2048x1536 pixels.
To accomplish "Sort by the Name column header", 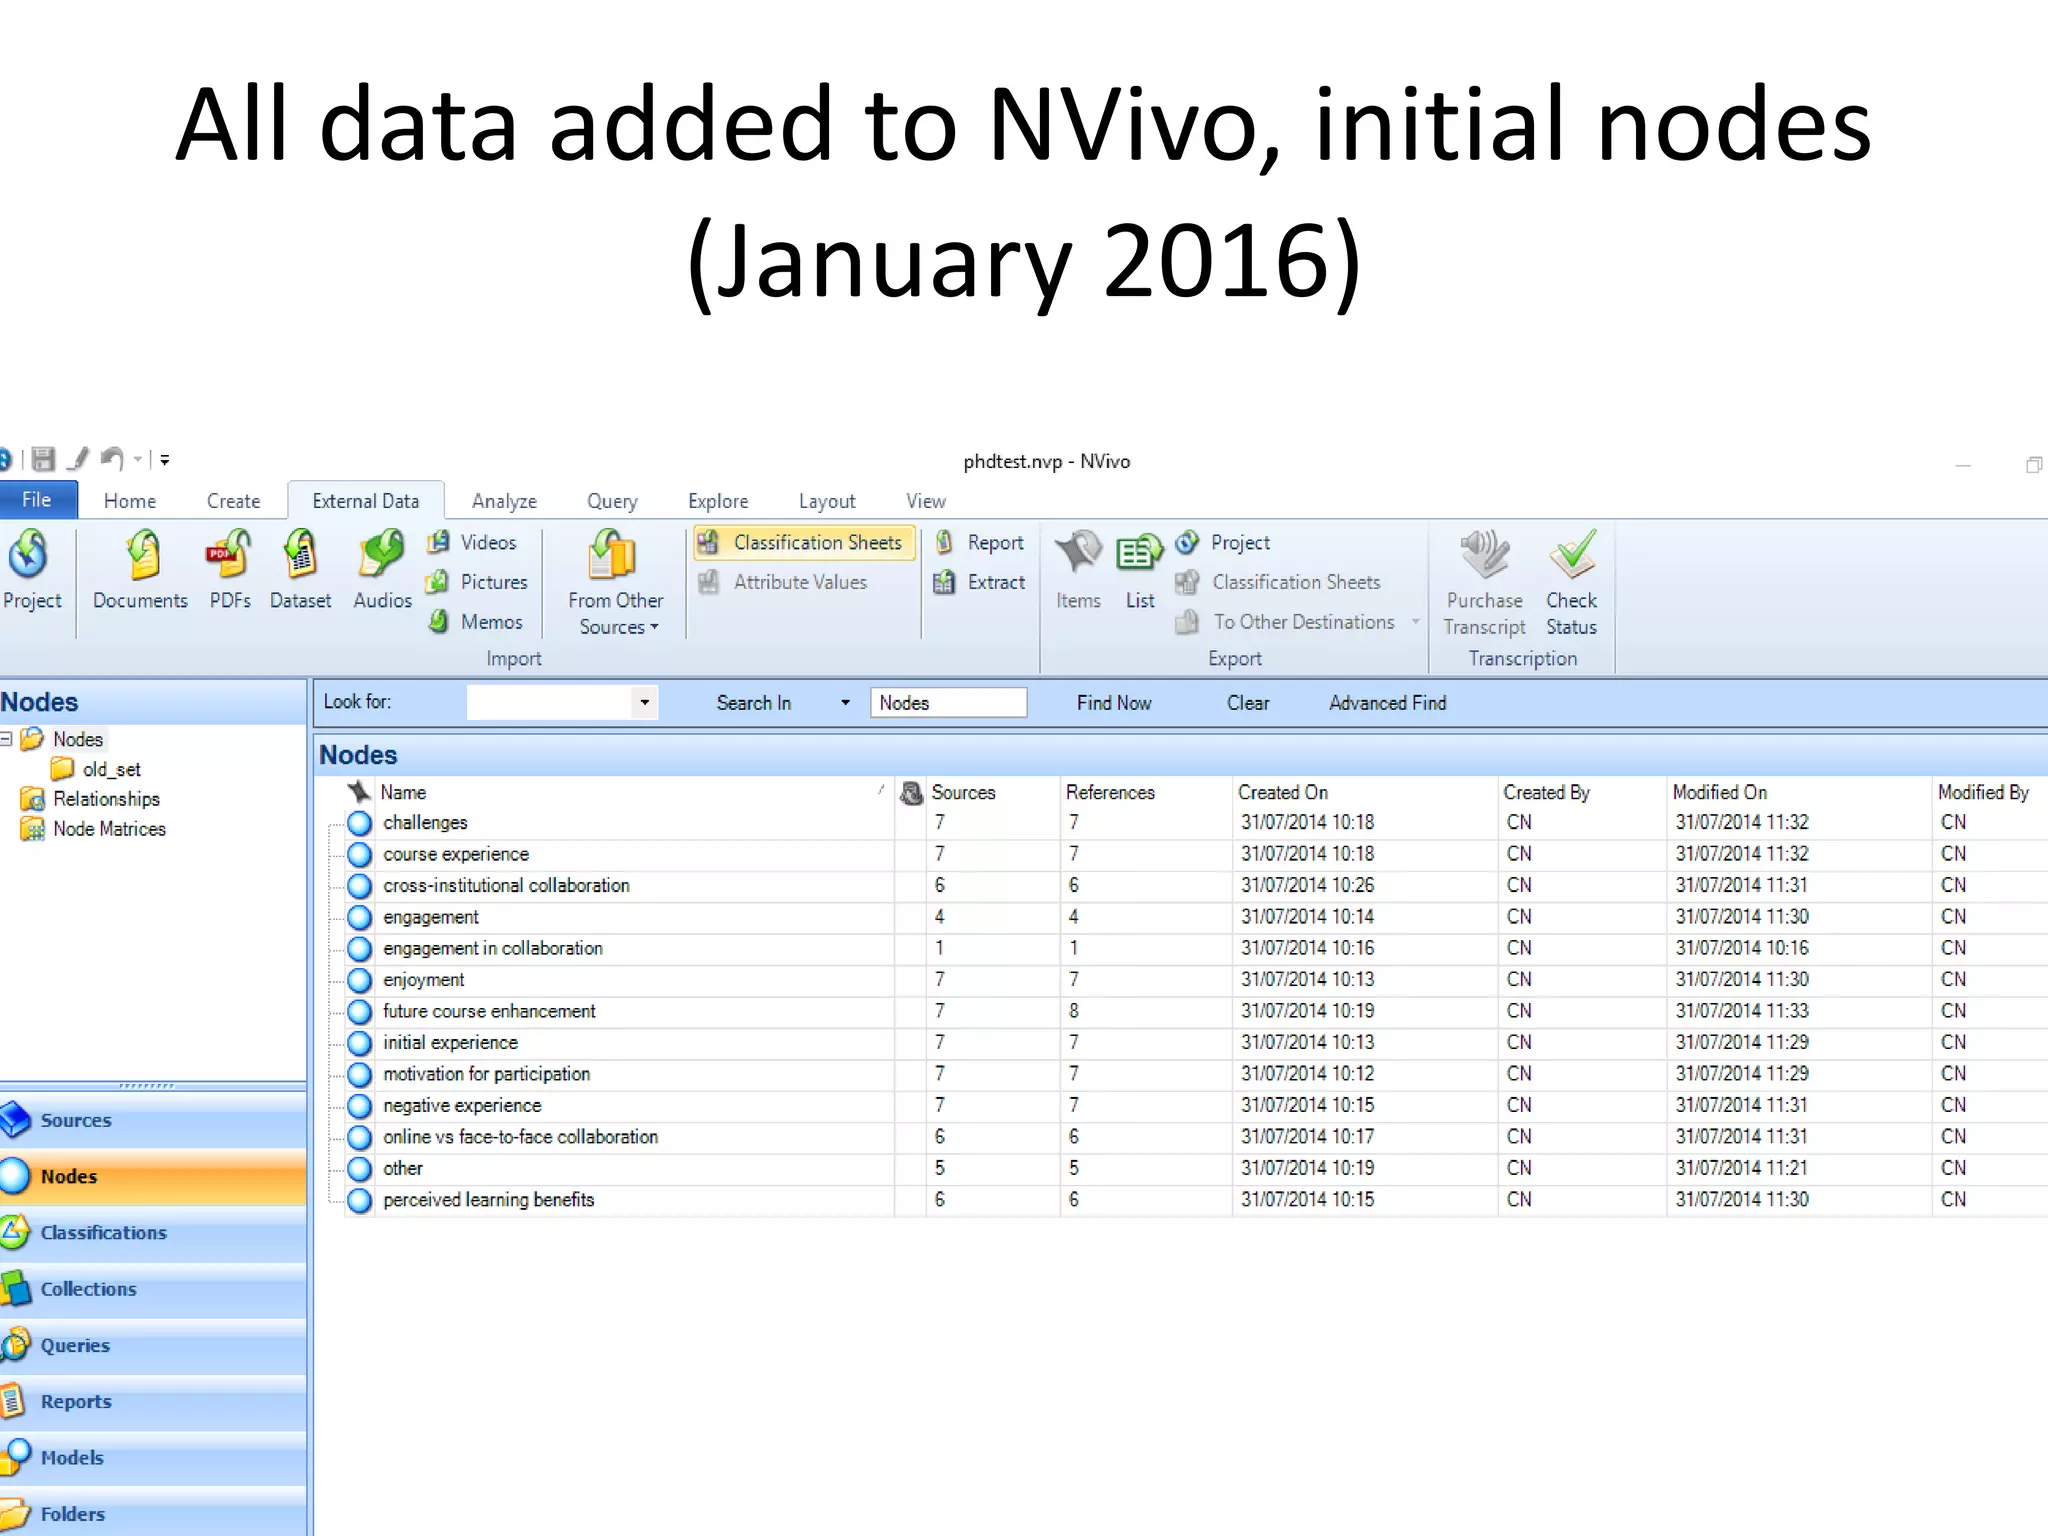I will (634, 792).
